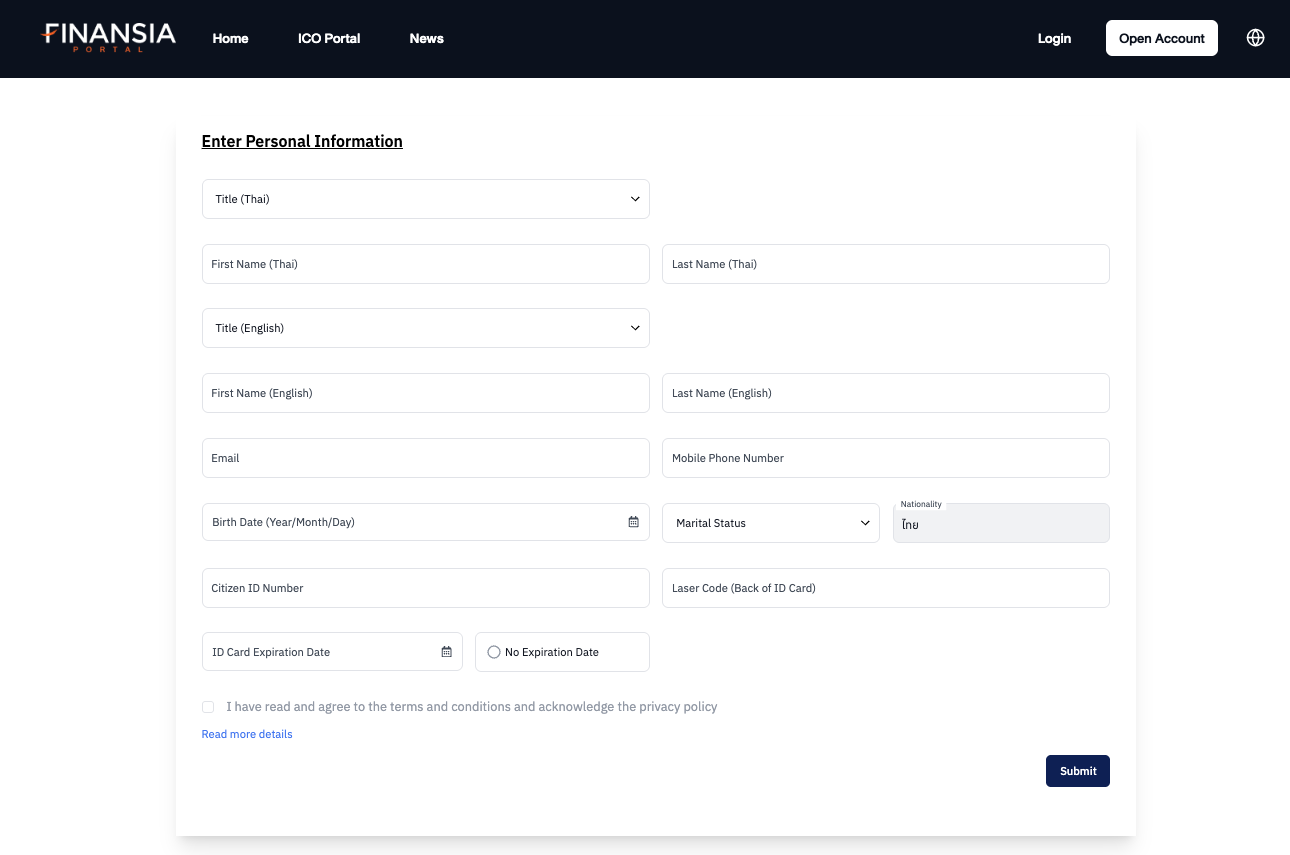Click the Finansia Portal logo
The height and width of the screenshot is (855, 1290).
[108, 37]
